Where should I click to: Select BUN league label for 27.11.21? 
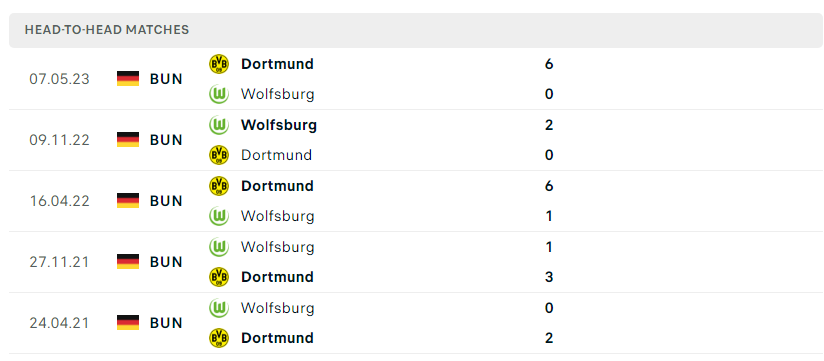[166, 262]
